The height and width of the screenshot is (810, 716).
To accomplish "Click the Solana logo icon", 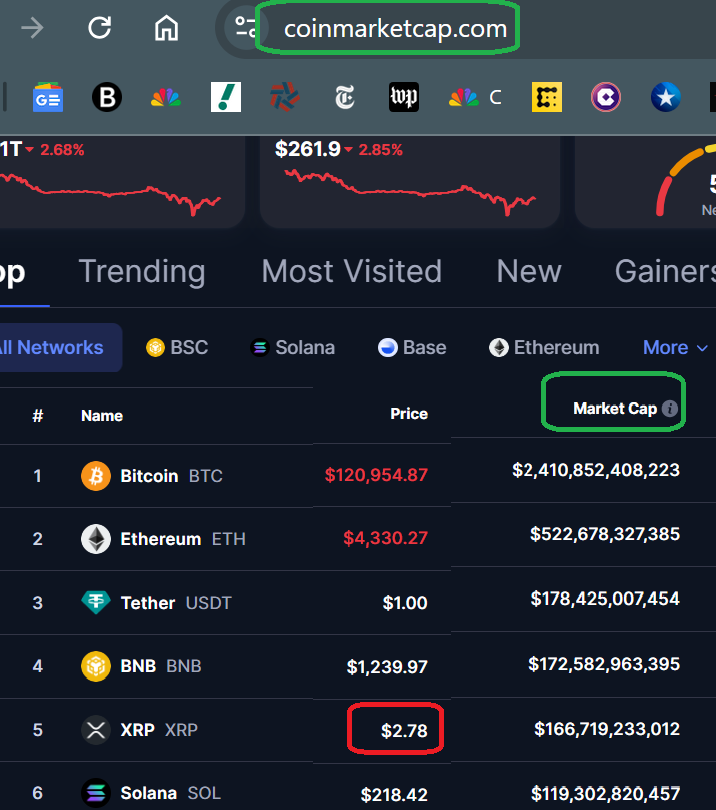I will click(96, 793).
